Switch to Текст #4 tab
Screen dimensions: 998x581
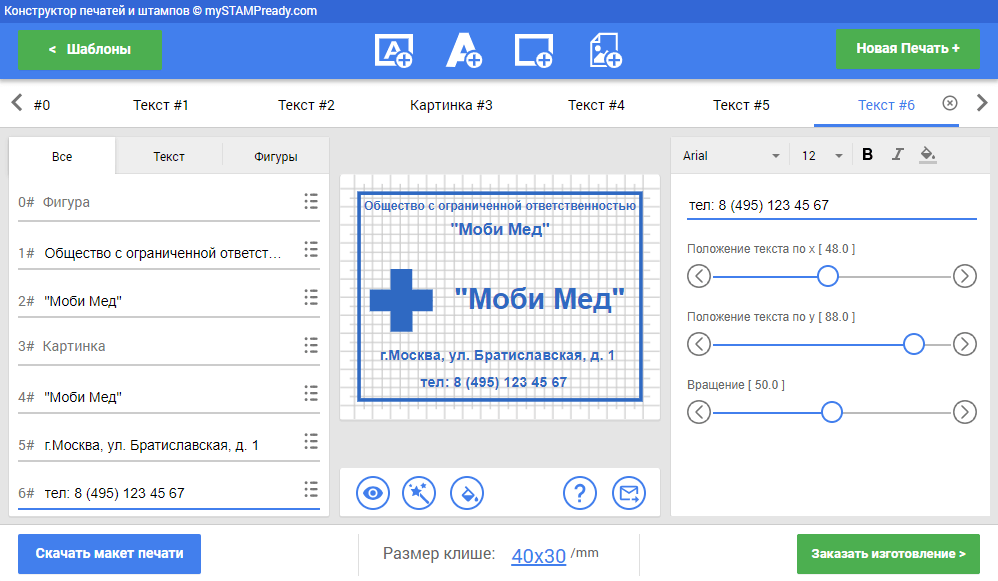tap(596, 105)
